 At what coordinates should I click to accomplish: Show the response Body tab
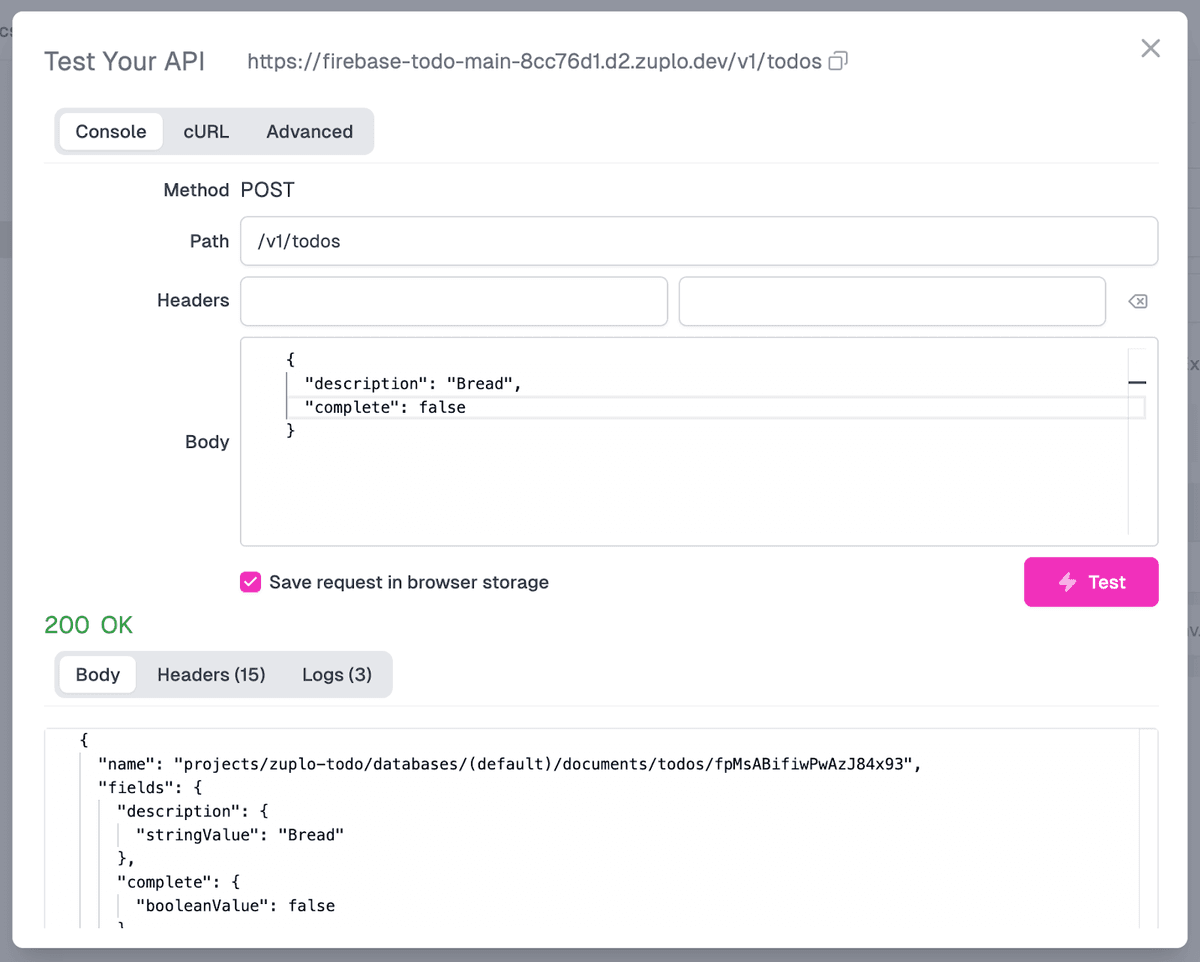pos(98,674)
